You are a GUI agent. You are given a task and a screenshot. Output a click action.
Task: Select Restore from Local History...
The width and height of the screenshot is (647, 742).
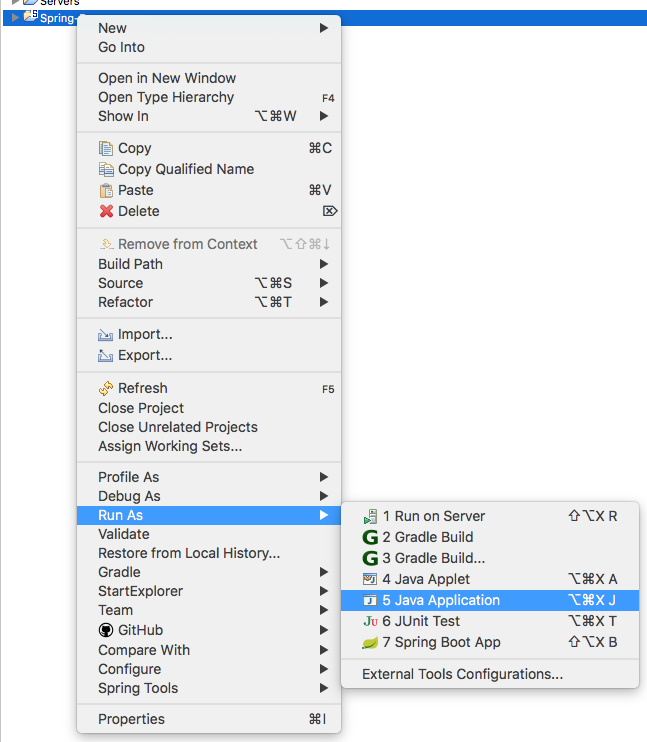pyautogui.click(x=209, y=553)
